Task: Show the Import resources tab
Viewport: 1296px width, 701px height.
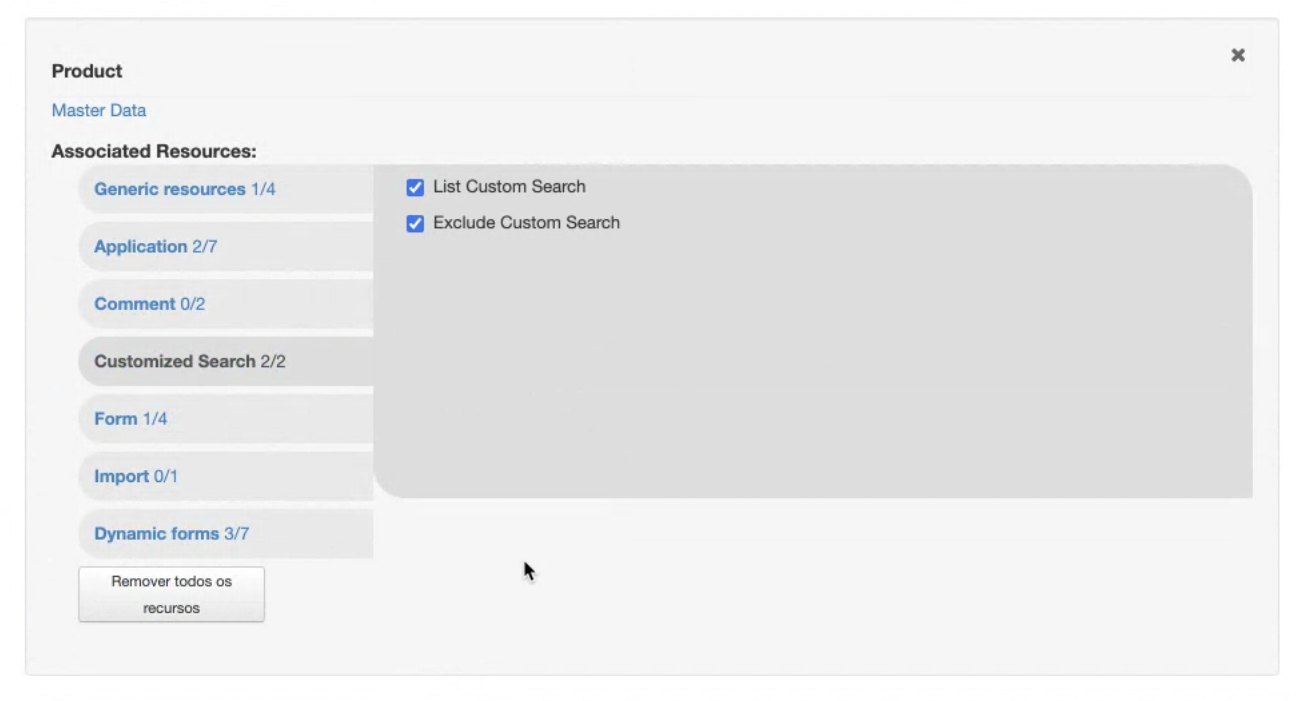Action: [x=226, y=476]
